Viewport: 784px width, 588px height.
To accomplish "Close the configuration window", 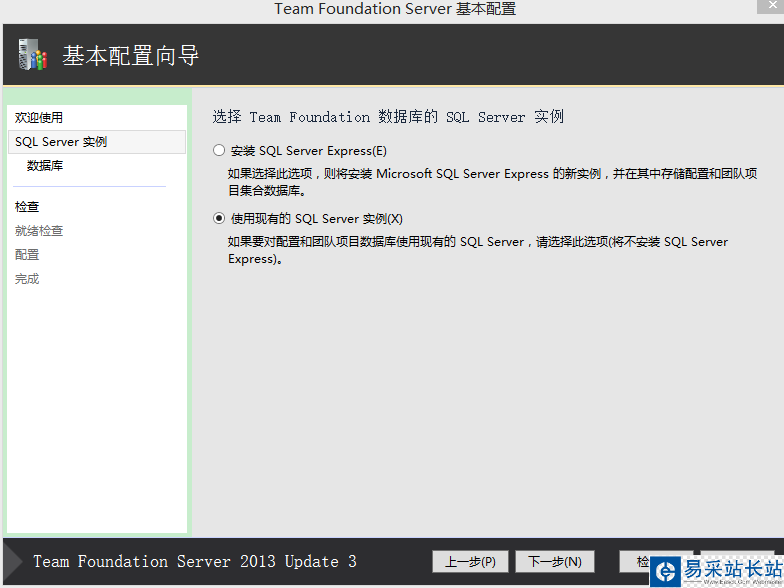I will [x=772, y=6].
